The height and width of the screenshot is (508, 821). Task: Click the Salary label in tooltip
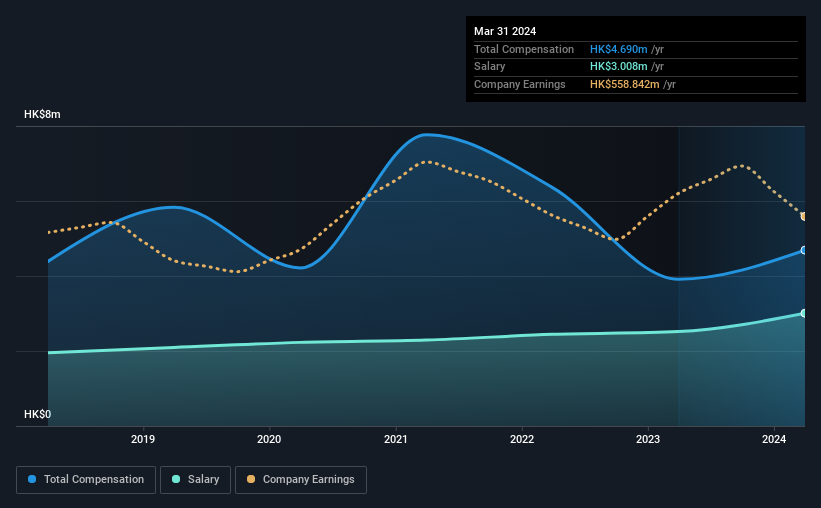pos(490,67)
